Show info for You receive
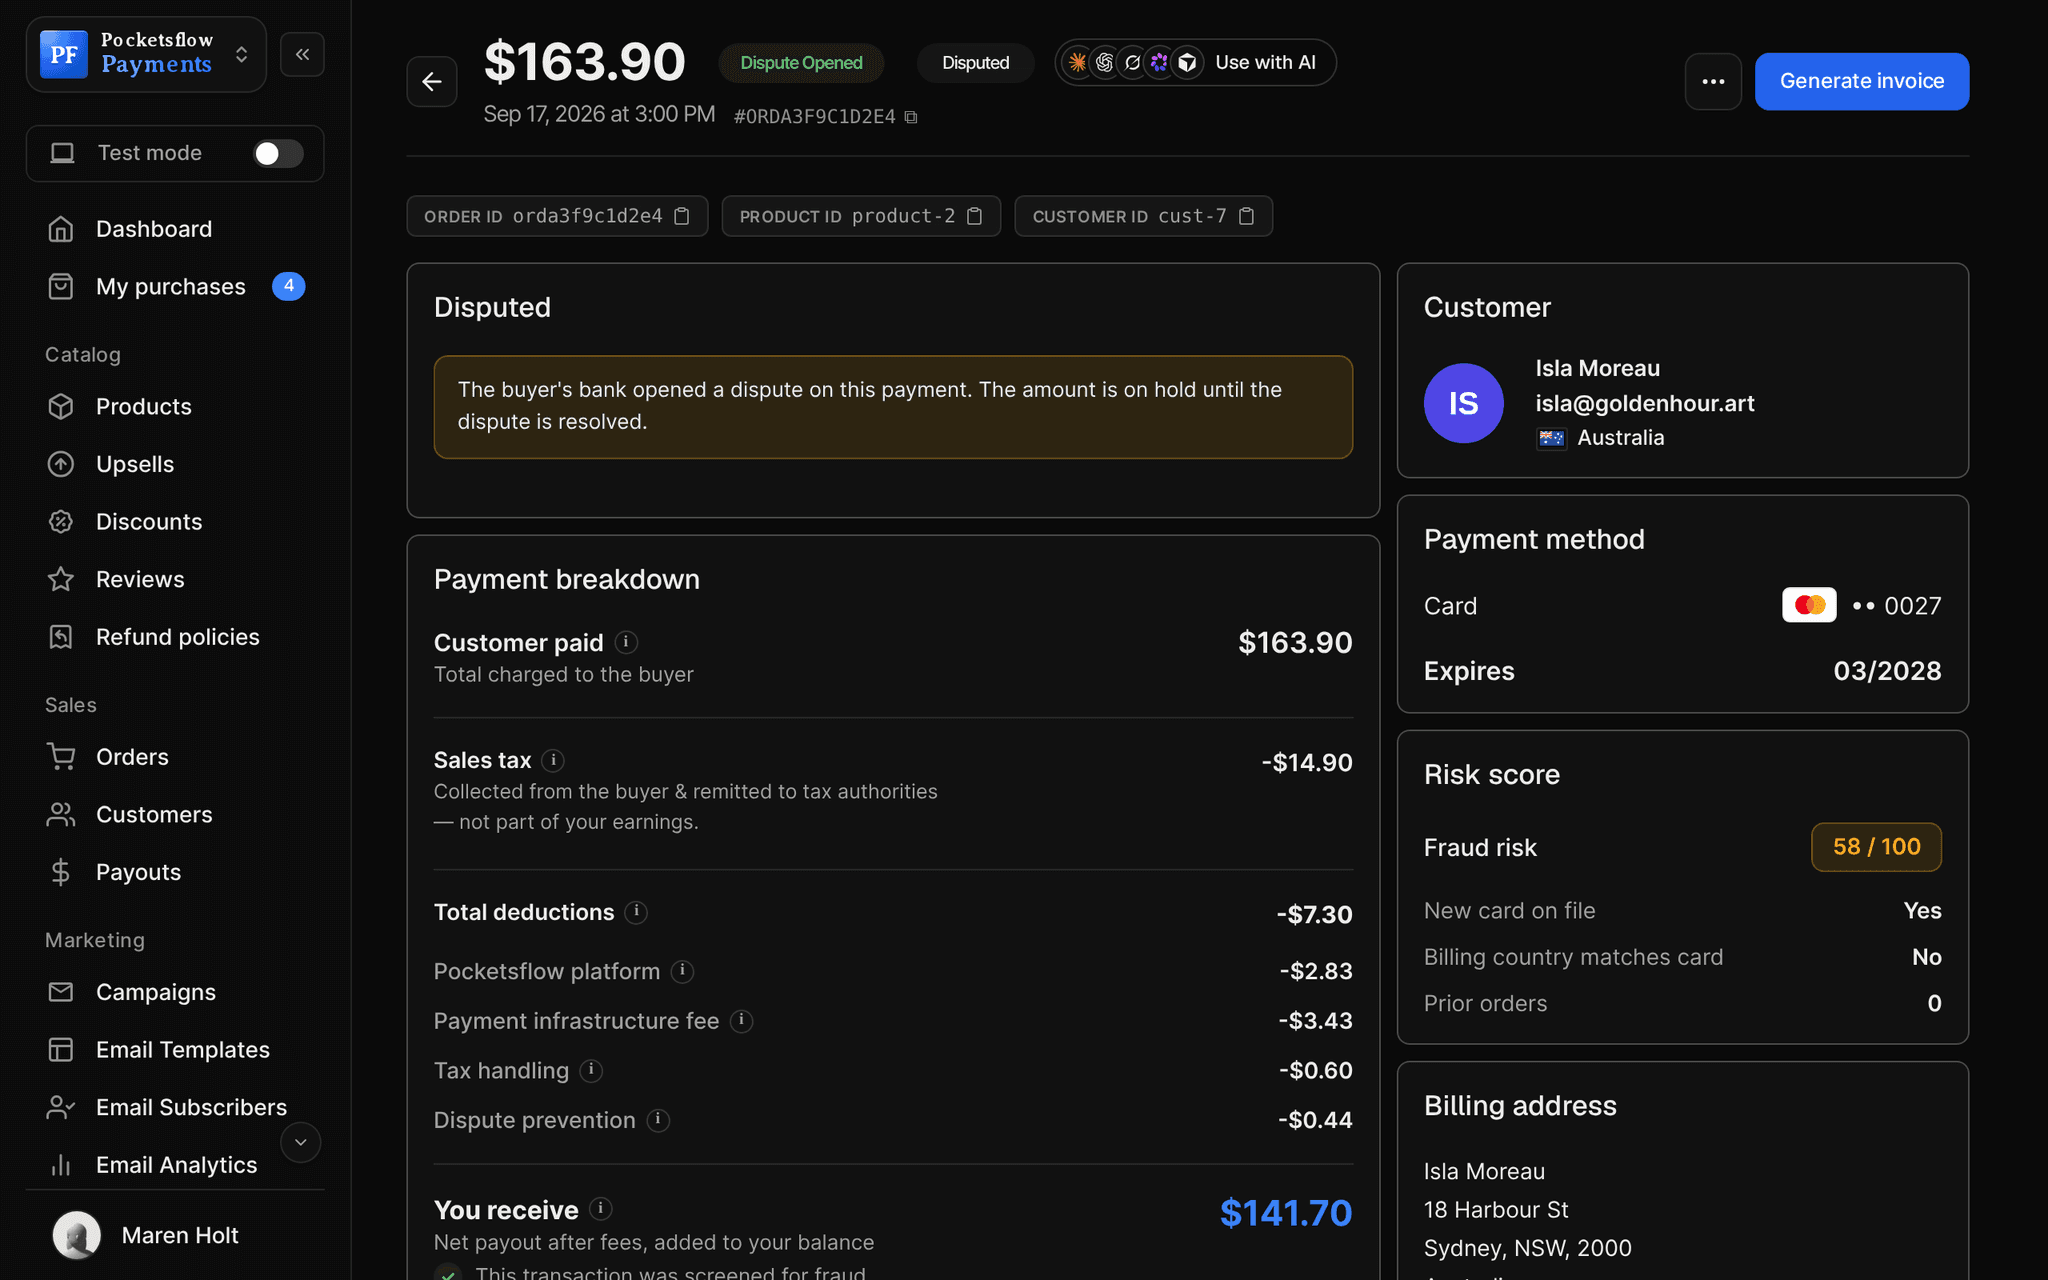 click(x=600, y=1209)
